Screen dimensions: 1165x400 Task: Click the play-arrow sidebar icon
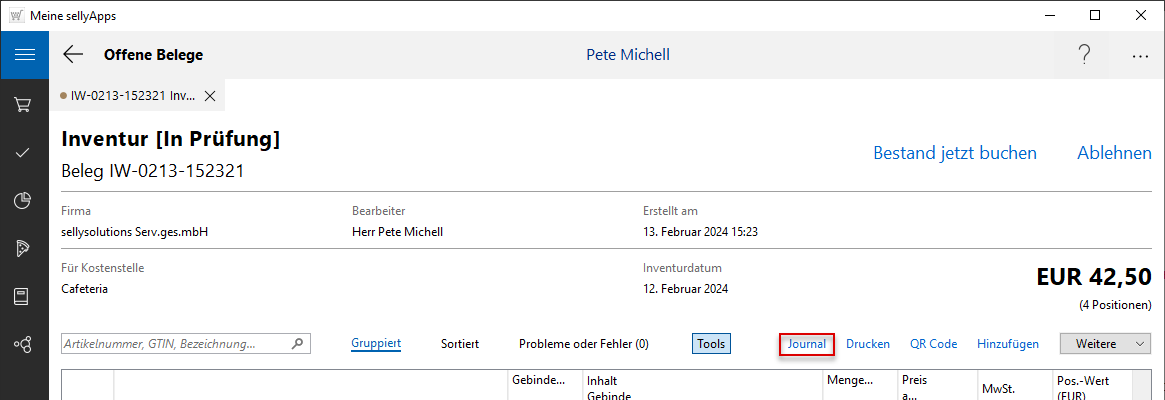click(24, 248)
